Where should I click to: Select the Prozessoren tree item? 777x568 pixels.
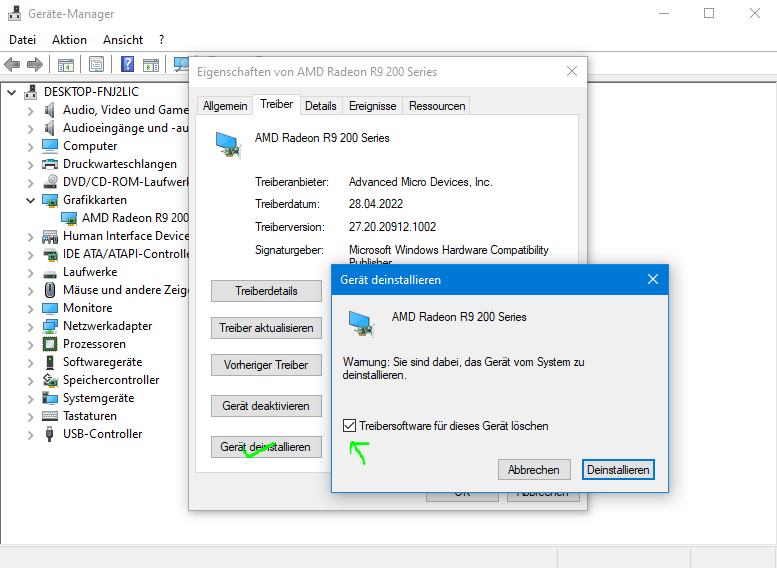94,344
